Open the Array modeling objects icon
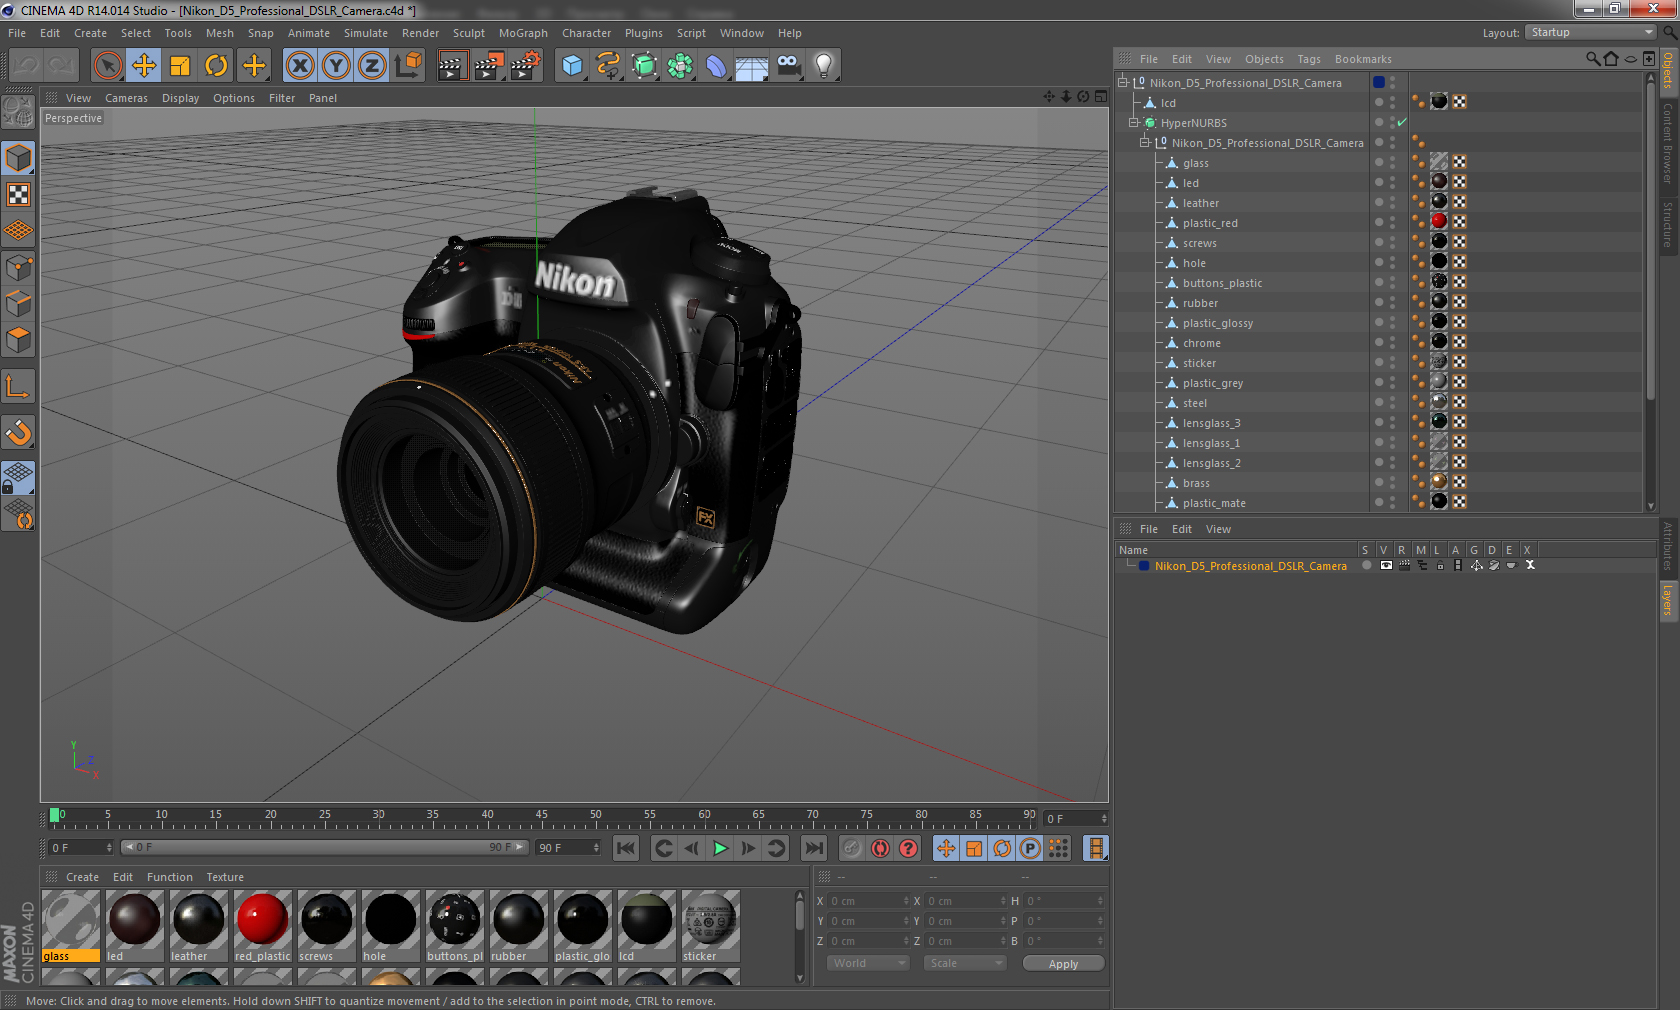The image size is (1680, 1010). 680,66
